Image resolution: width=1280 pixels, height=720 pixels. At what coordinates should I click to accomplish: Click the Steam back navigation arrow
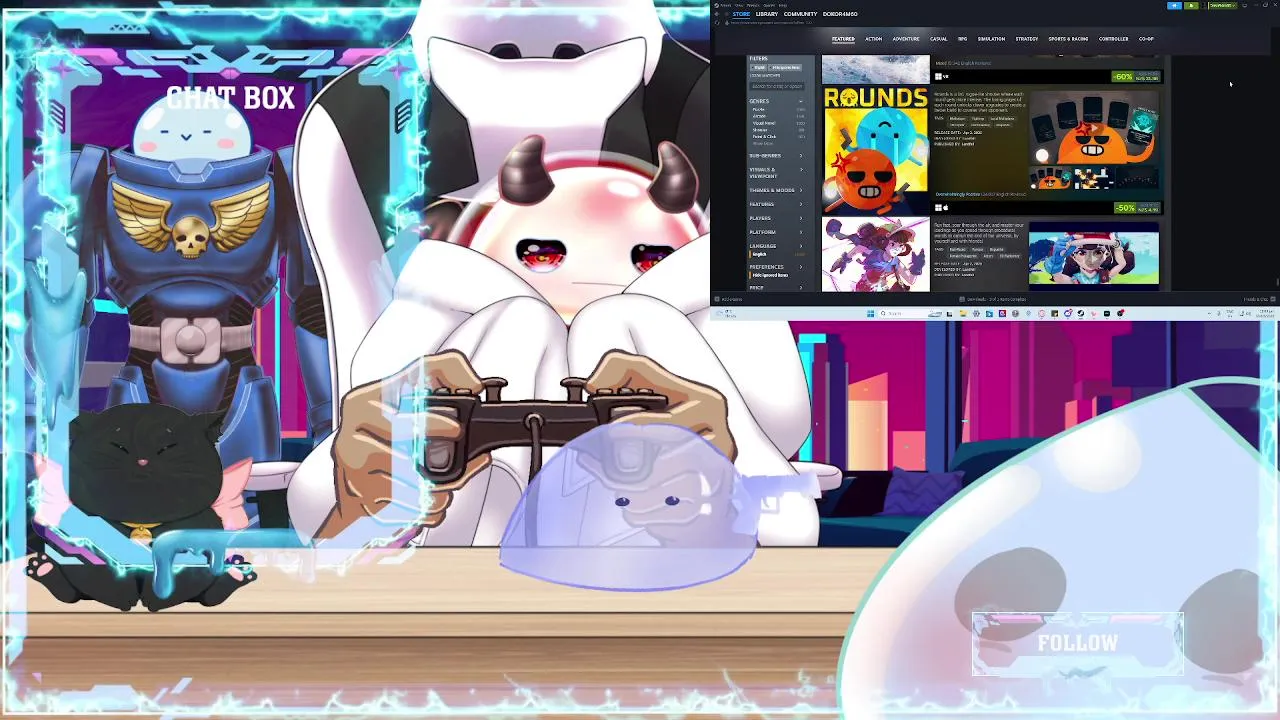pyautogui.click(x=716, y=14)
